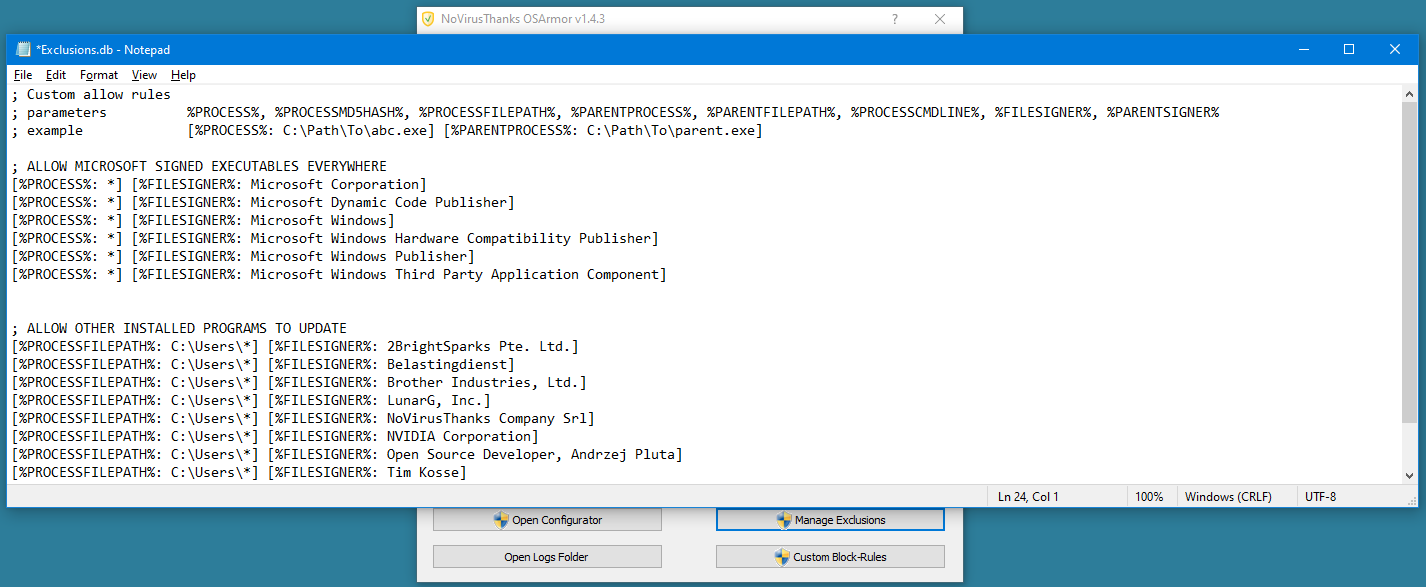Click the %PARENTSIGNER% parameter text
The image size is (1426, 587).
[1163, 112]
